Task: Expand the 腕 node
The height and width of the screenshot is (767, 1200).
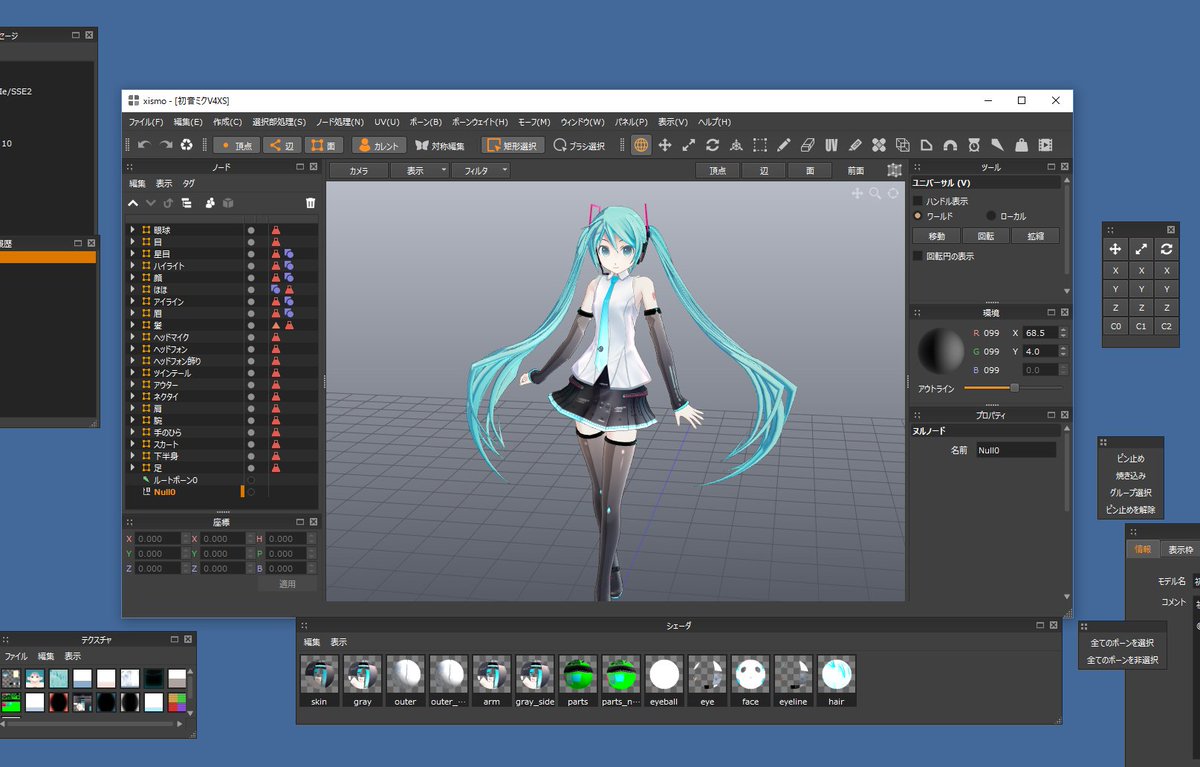Action: 133,420
